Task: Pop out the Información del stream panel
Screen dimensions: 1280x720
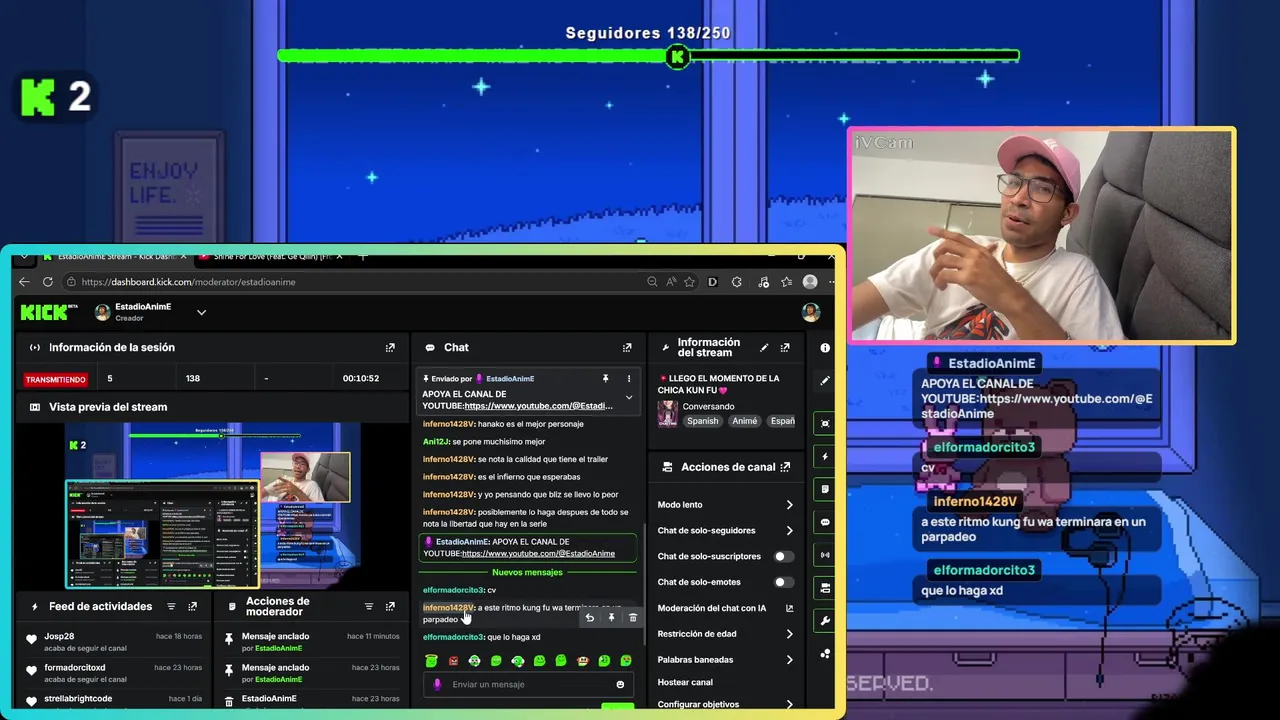Action: (x=785, y=348)
